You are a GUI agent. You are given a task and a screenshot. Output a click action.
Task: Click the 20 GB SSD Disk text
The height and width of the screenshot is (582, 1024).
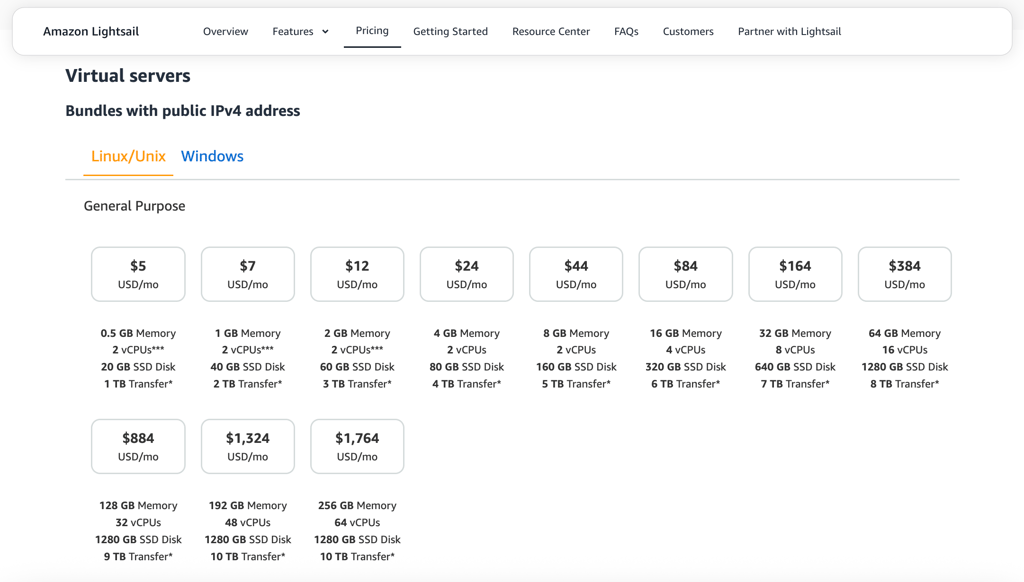[138, 367]
